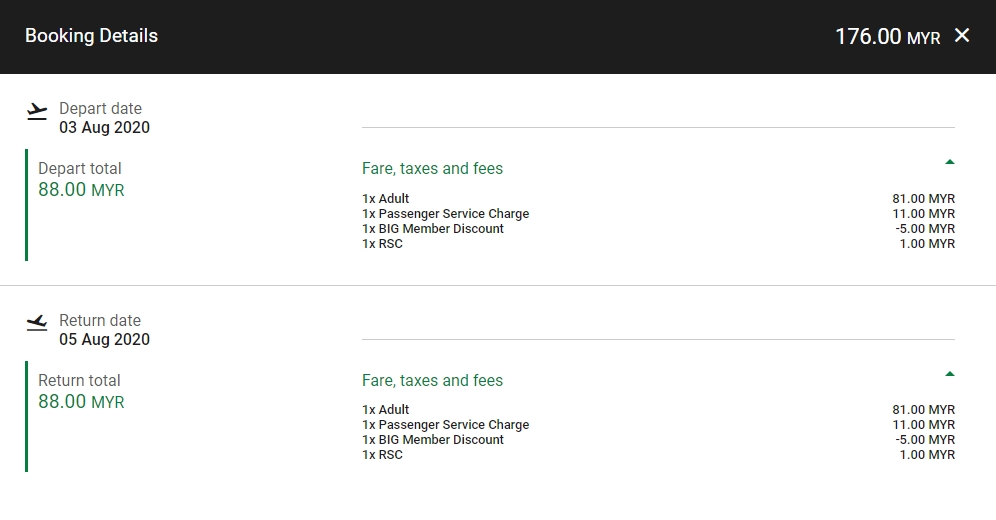Close the Booking Details panel
The width and height of the screenshot is (996, 520).
coord(962,36)
